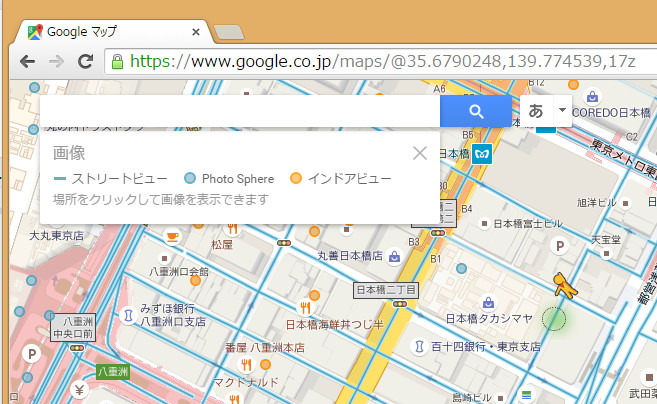Click the green padlock security icon
657x404 pixels.
[x=117, y=62]
